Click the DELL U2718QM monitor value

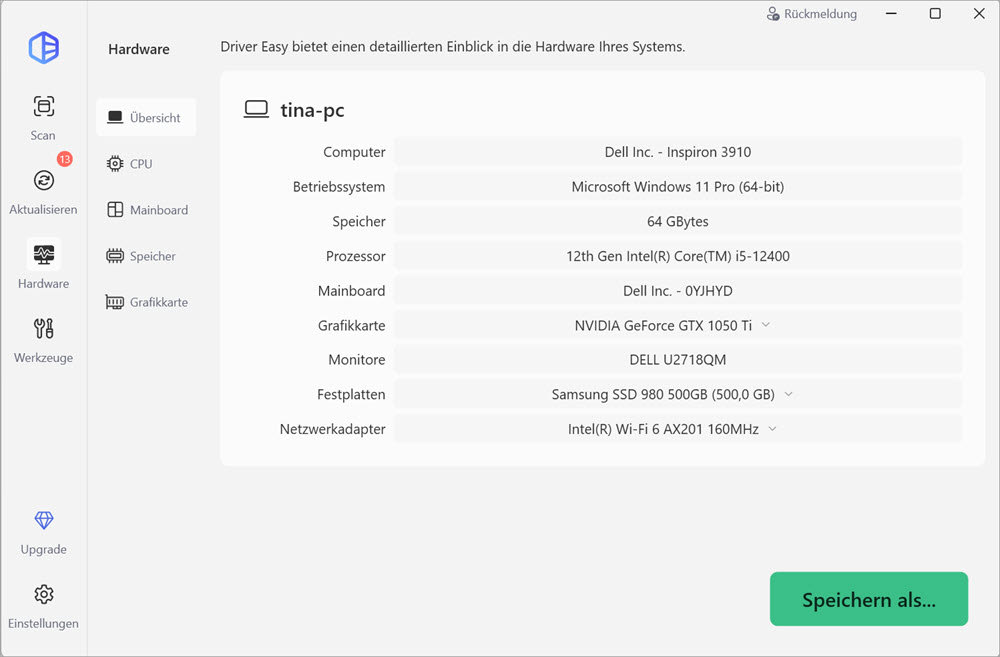(677, 360)
